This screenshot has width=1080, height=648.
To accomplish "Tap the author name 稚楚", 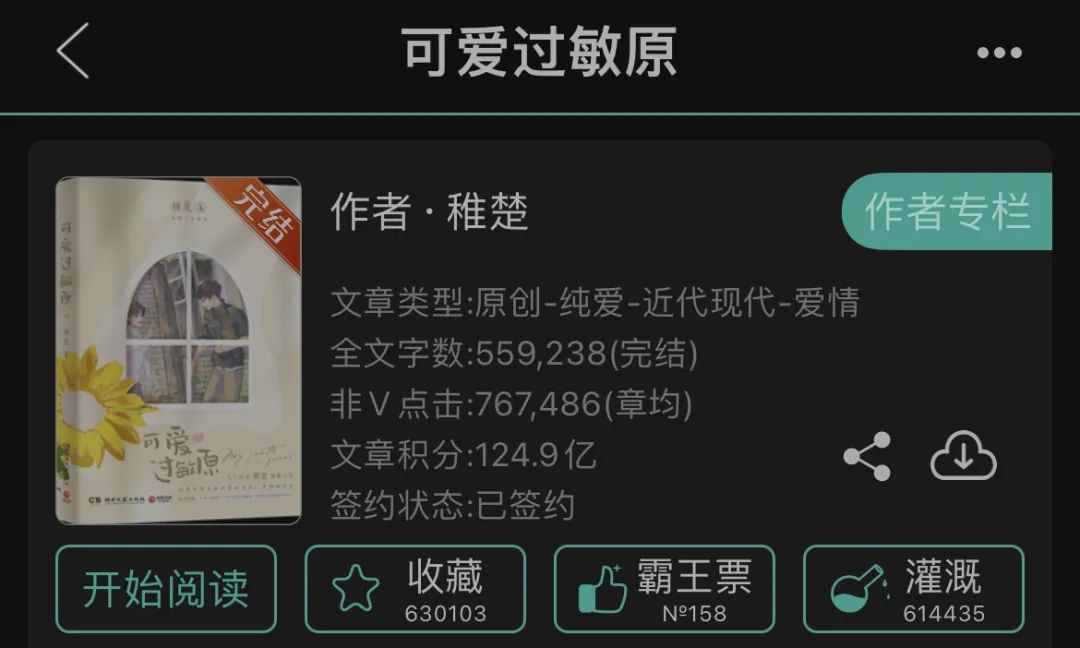I will tap(488, 211).
